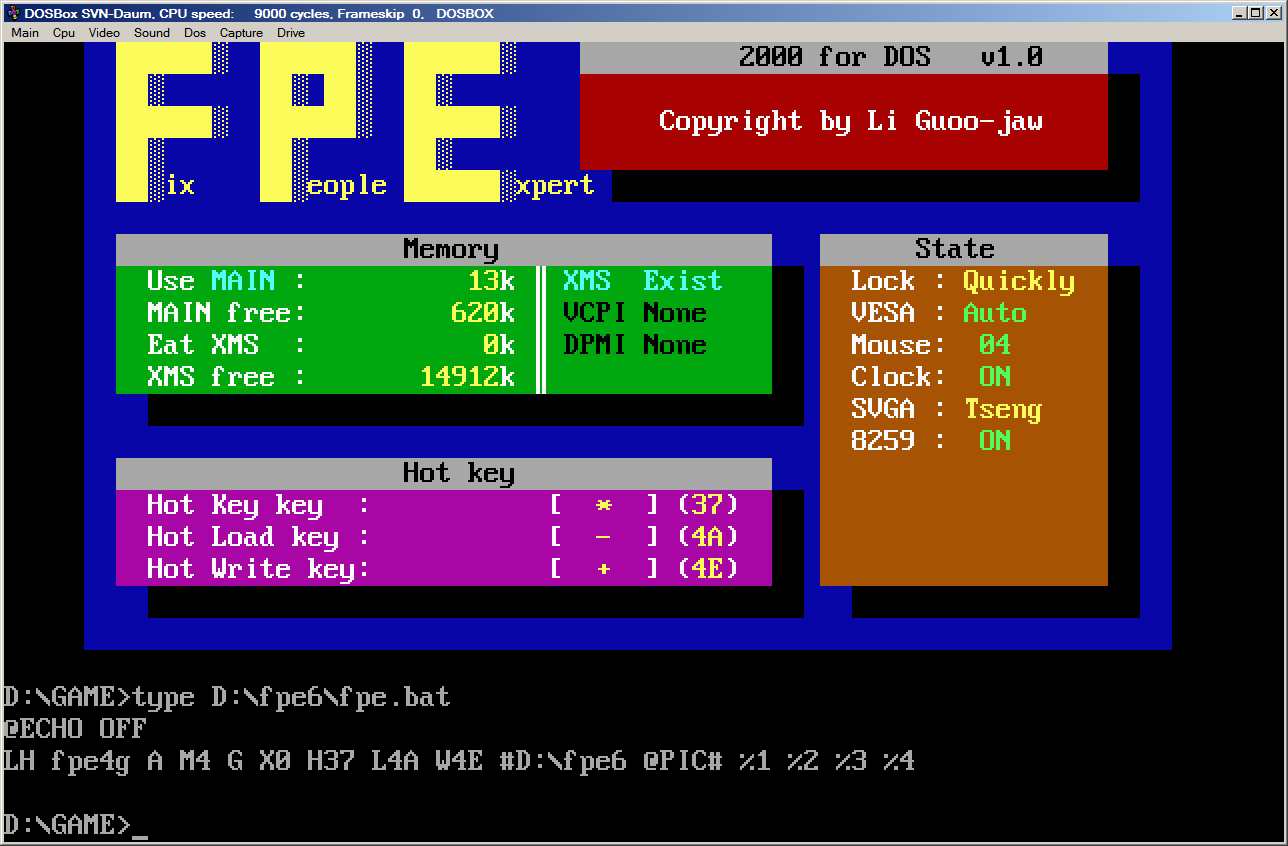Click the 'LH fpe4g' command line

pos(459,761)
